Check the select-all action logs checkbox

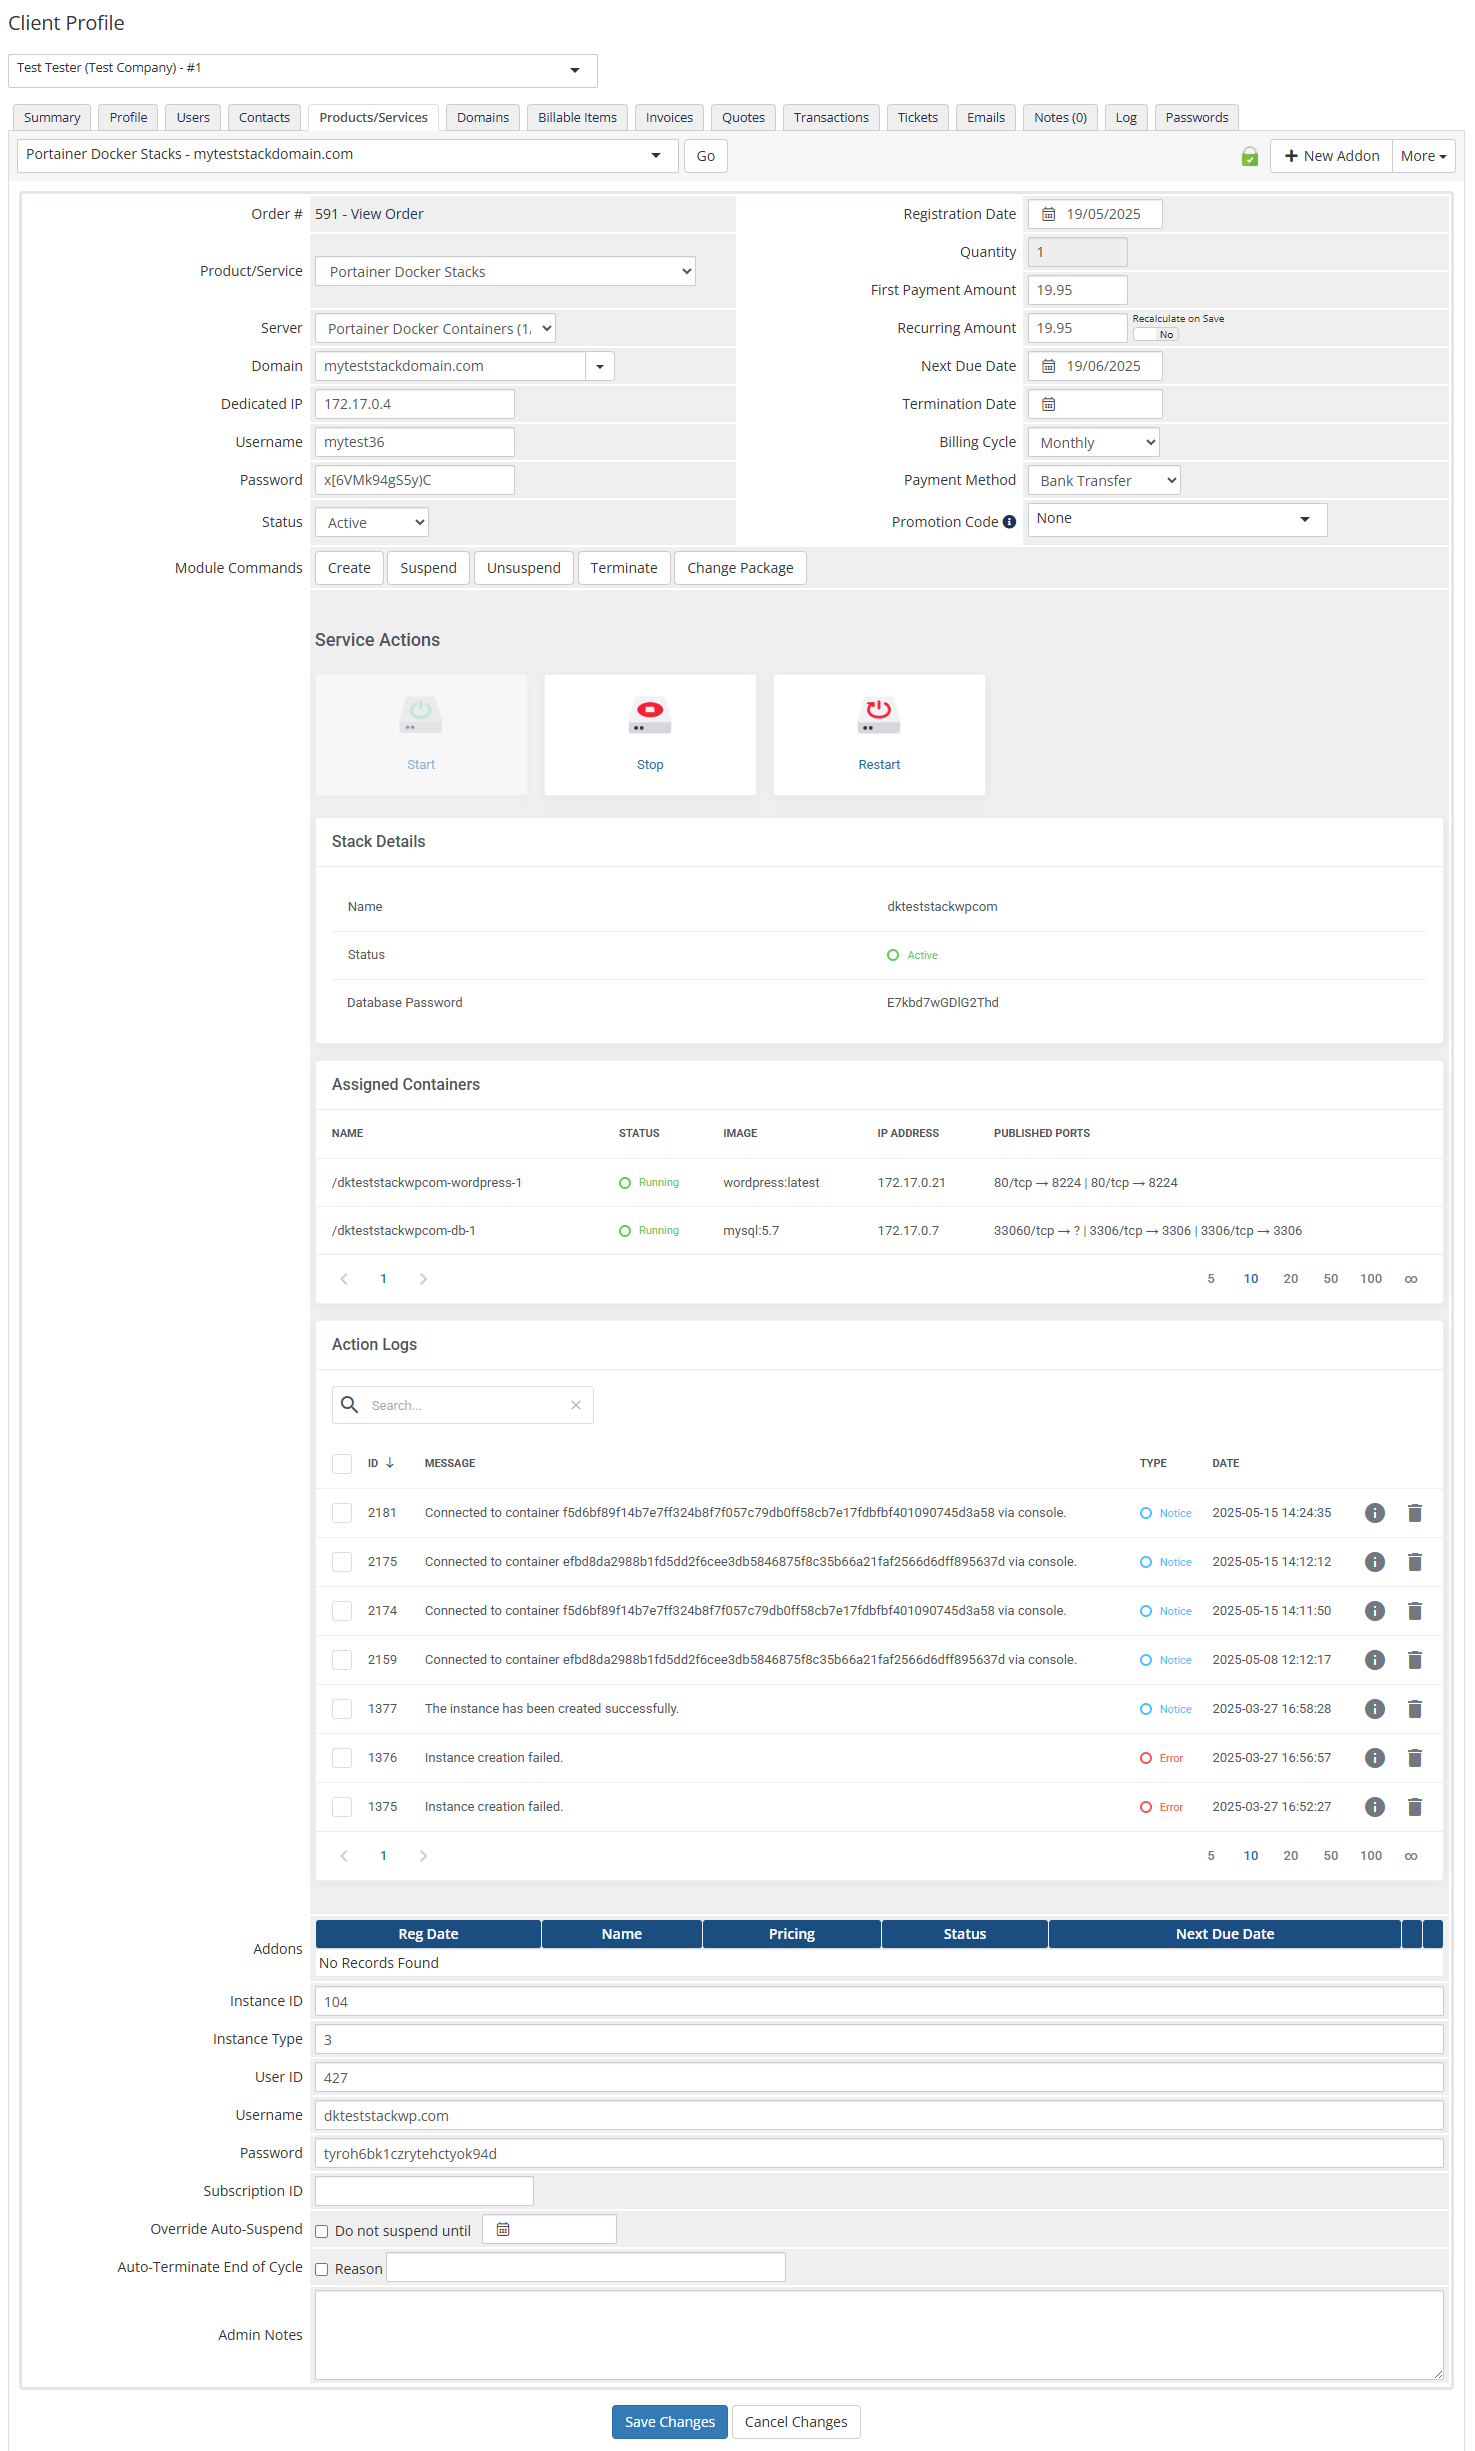pyautogui.click(x=342, y=1463)
